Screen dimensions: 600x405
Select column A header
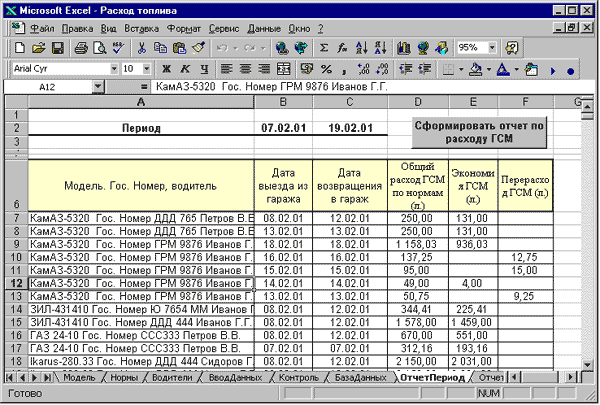click(x=141, y=102)
